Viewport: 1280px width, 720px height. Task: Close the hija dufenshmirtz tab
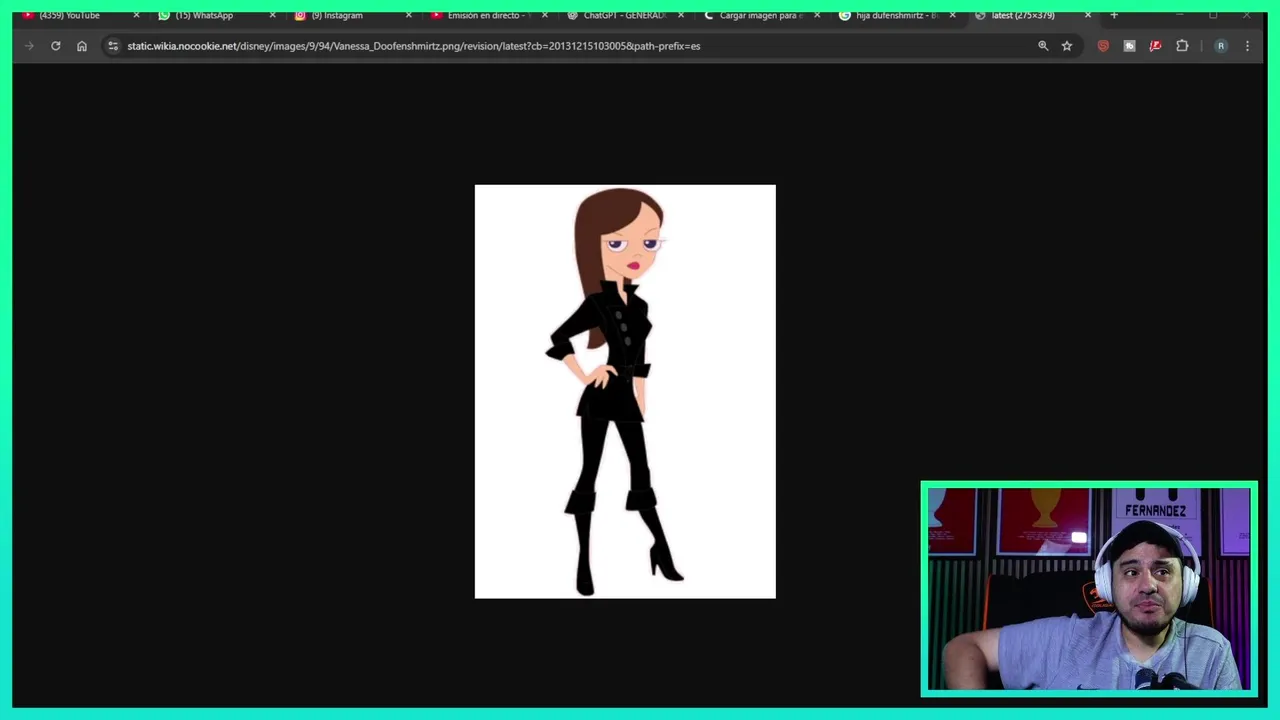pos(952,15)
